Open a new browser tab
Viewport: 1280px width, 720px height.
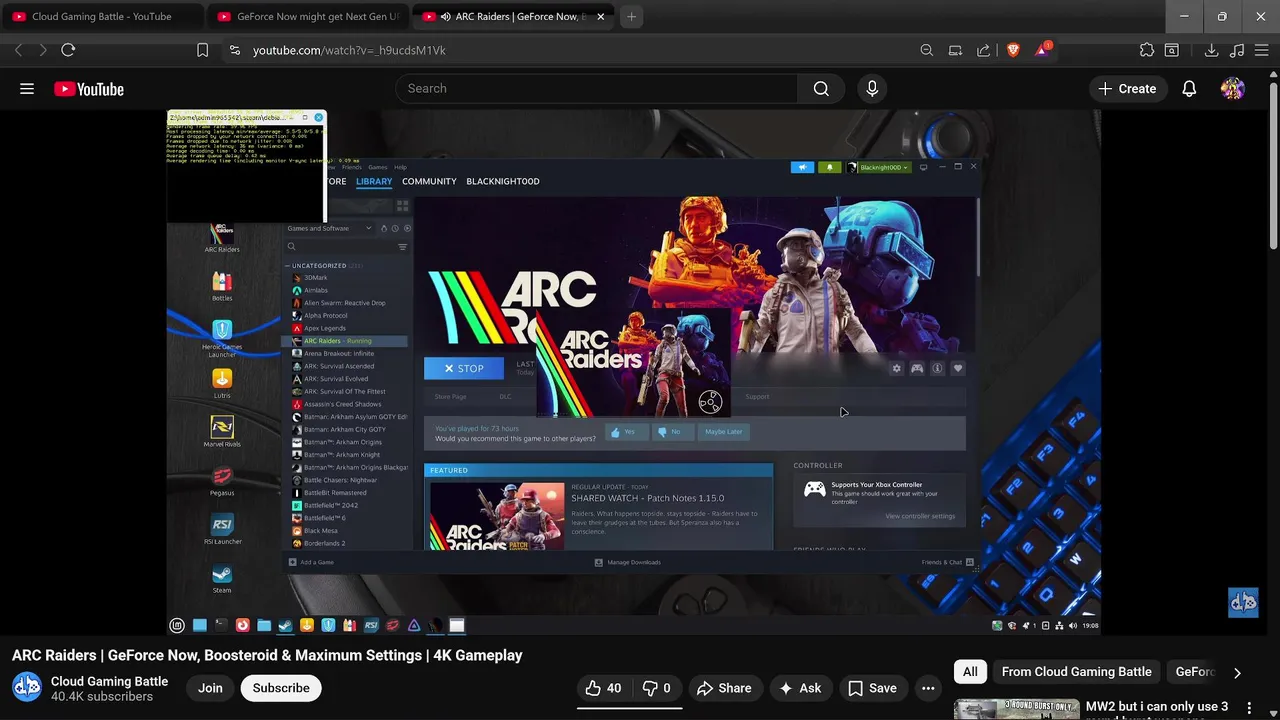631,16
